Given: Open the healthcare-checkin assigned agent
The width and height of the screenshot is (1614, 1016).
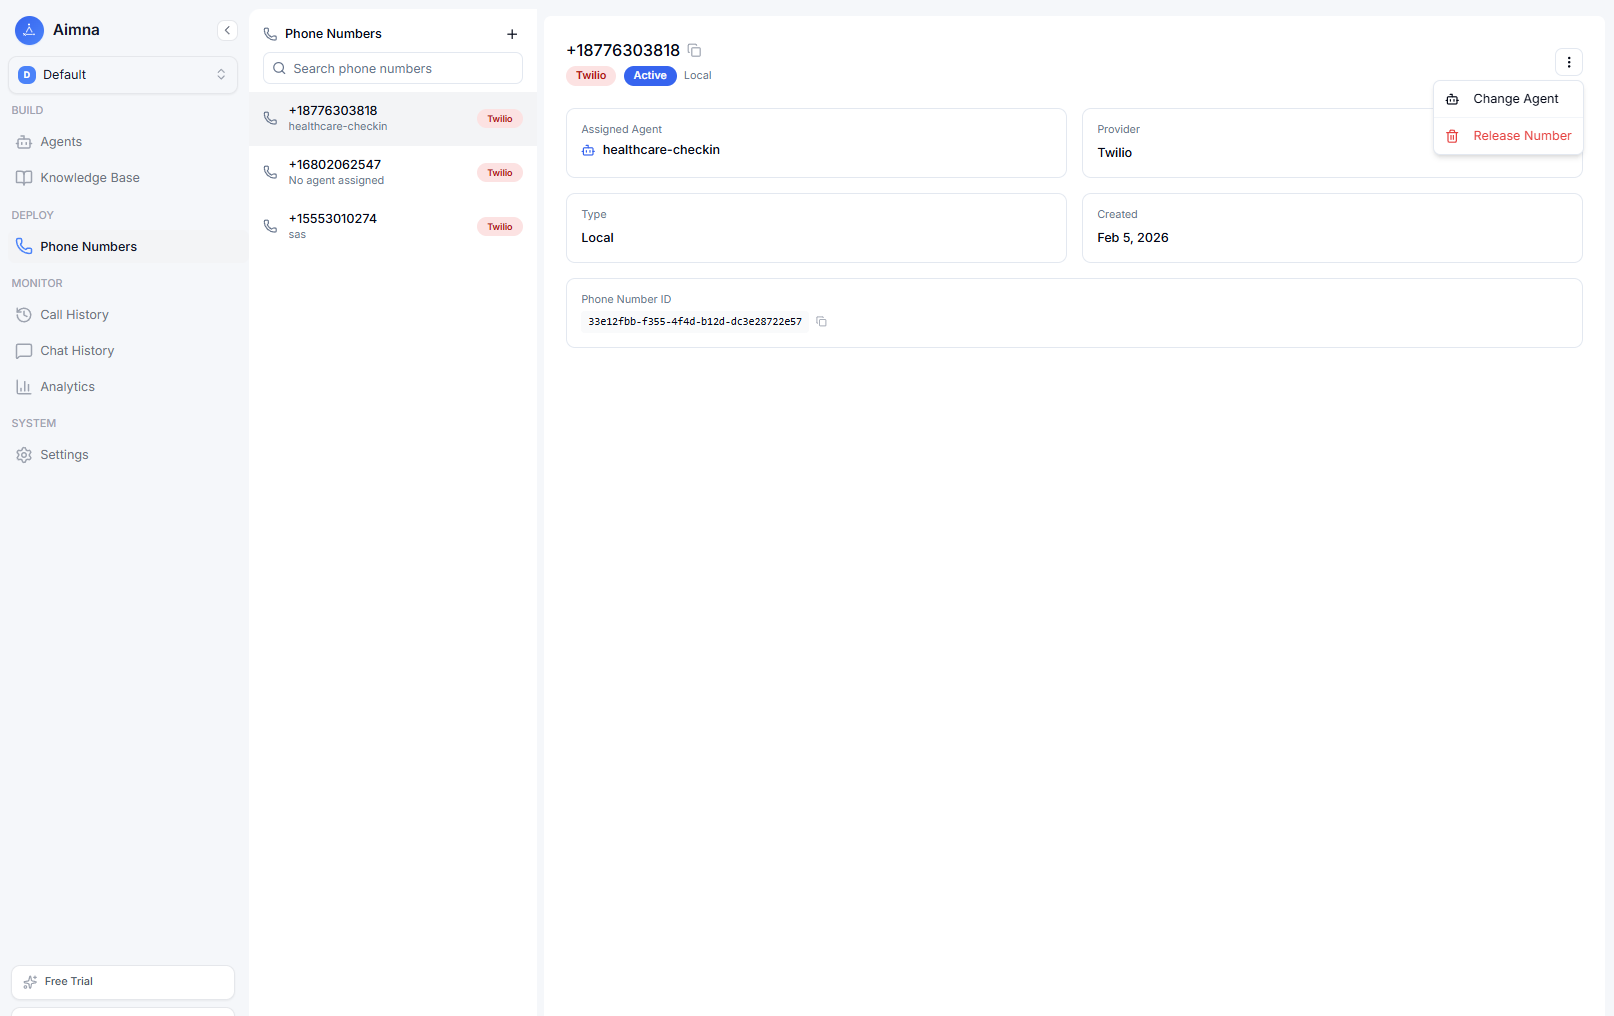Looking at the screenshot, I should (x=661, y=150).
